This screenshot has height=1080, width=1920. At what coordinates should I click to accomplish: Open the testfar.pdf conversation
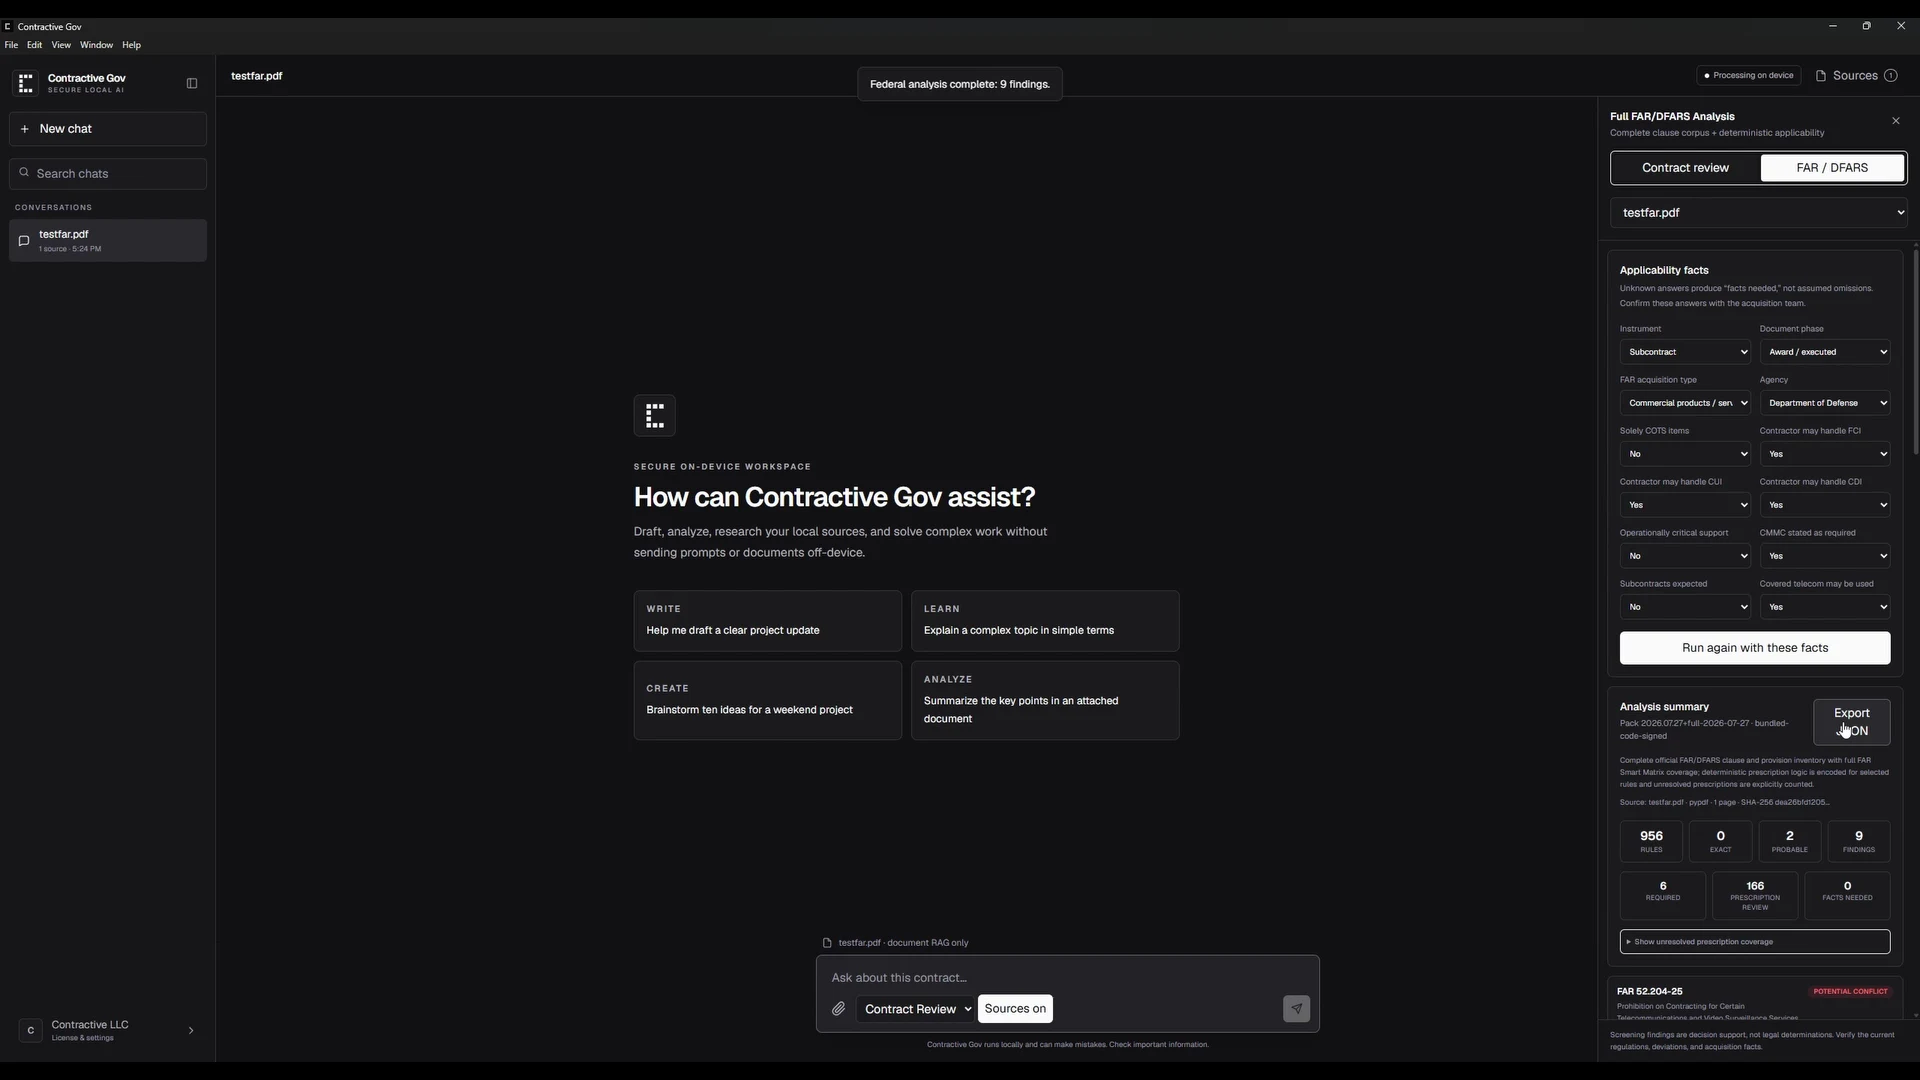click(108, 241)
